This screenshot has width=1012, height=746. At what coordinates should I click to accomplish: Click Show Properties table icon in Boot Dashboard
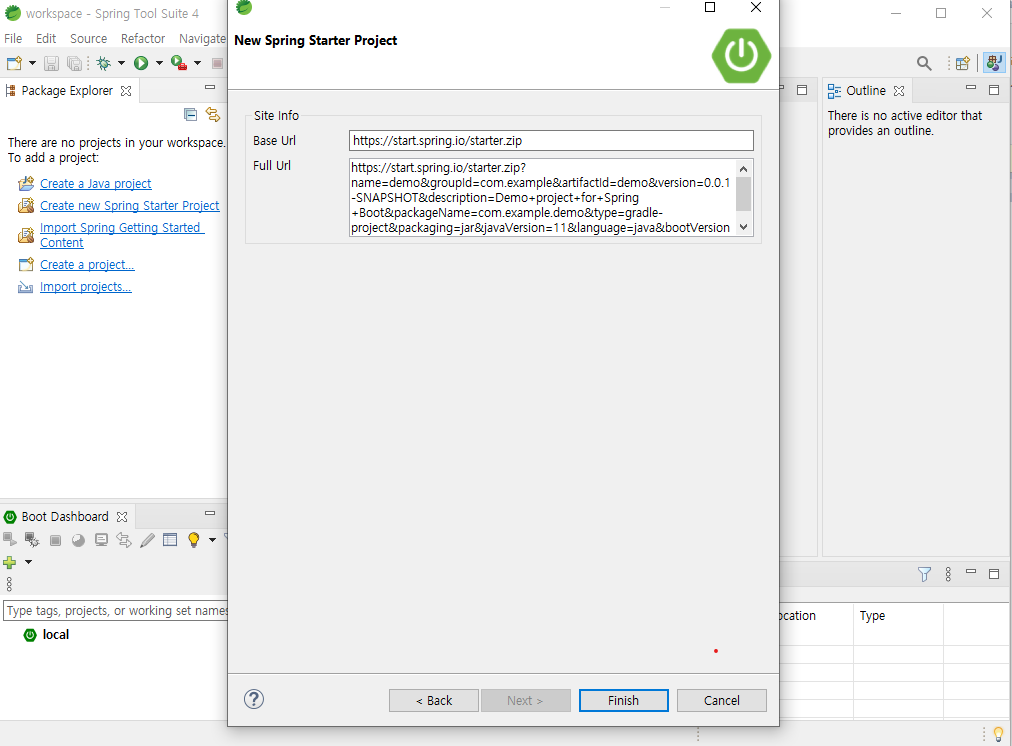click(x=170, y=540)
